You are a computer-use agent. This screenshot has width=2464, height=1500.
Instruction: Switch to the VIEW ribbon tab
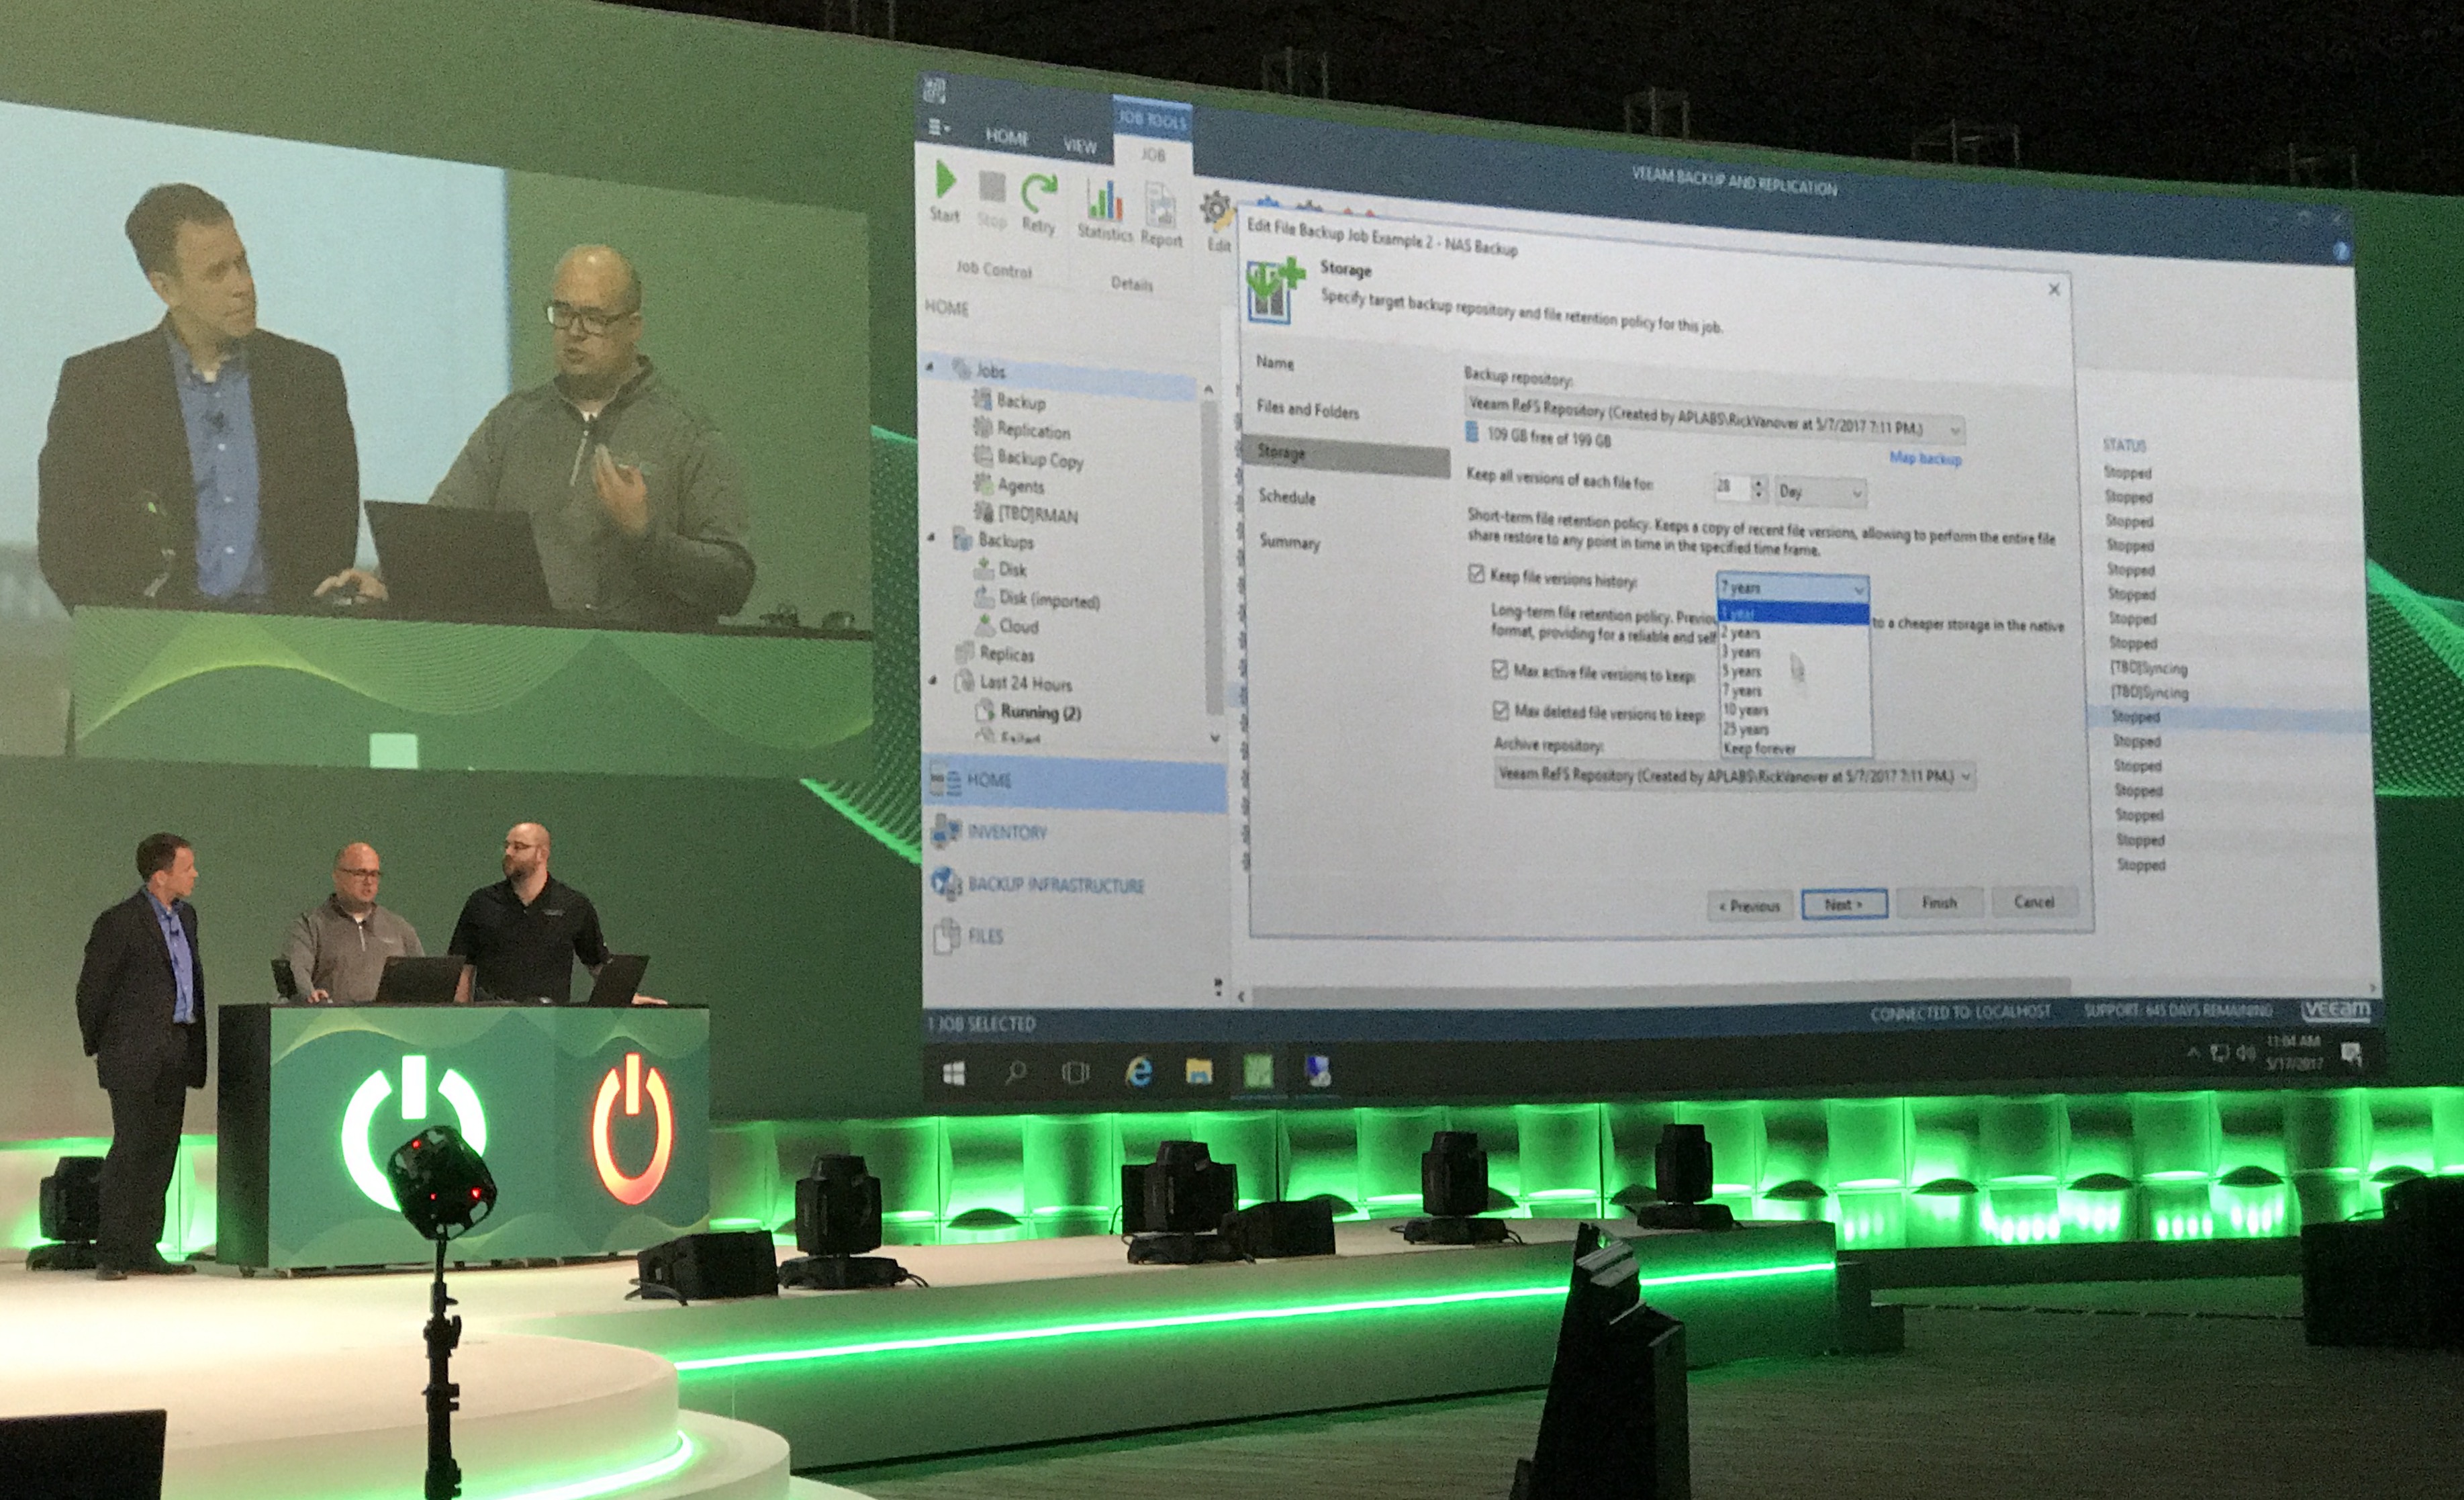[x=1080, y=146]
